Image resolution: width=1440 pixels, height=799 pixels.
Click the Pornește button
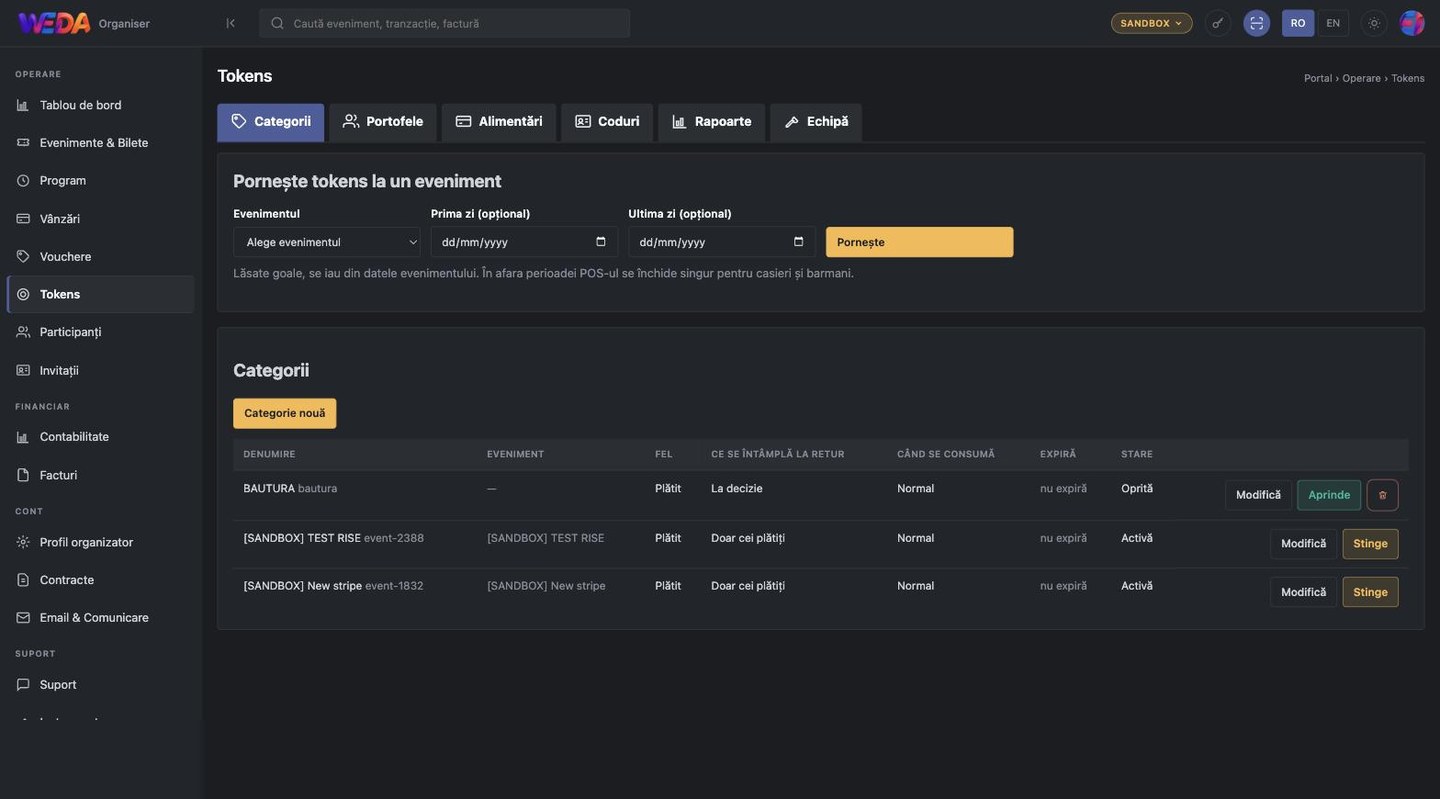coord(919,242)
